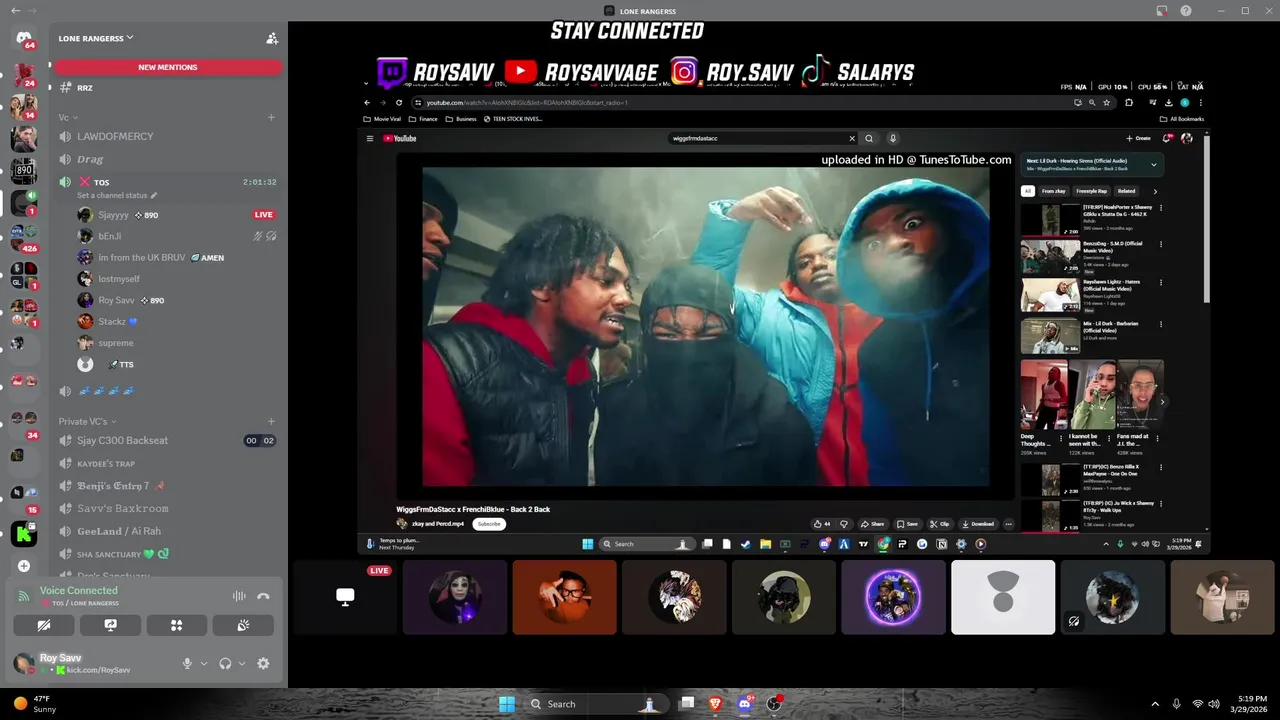
Task: Open Discord inbox icon in title bar
Action: click(1162, 11)
